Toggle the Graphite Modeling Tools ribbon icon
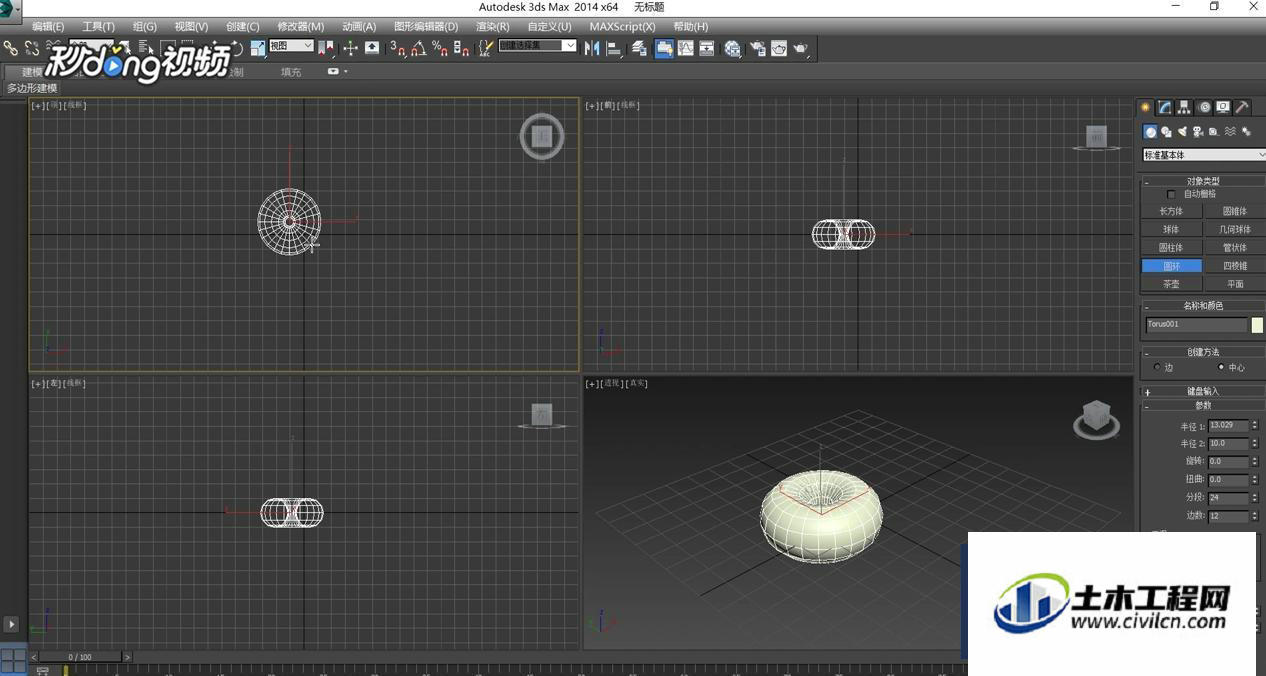 tap(664, 47)
